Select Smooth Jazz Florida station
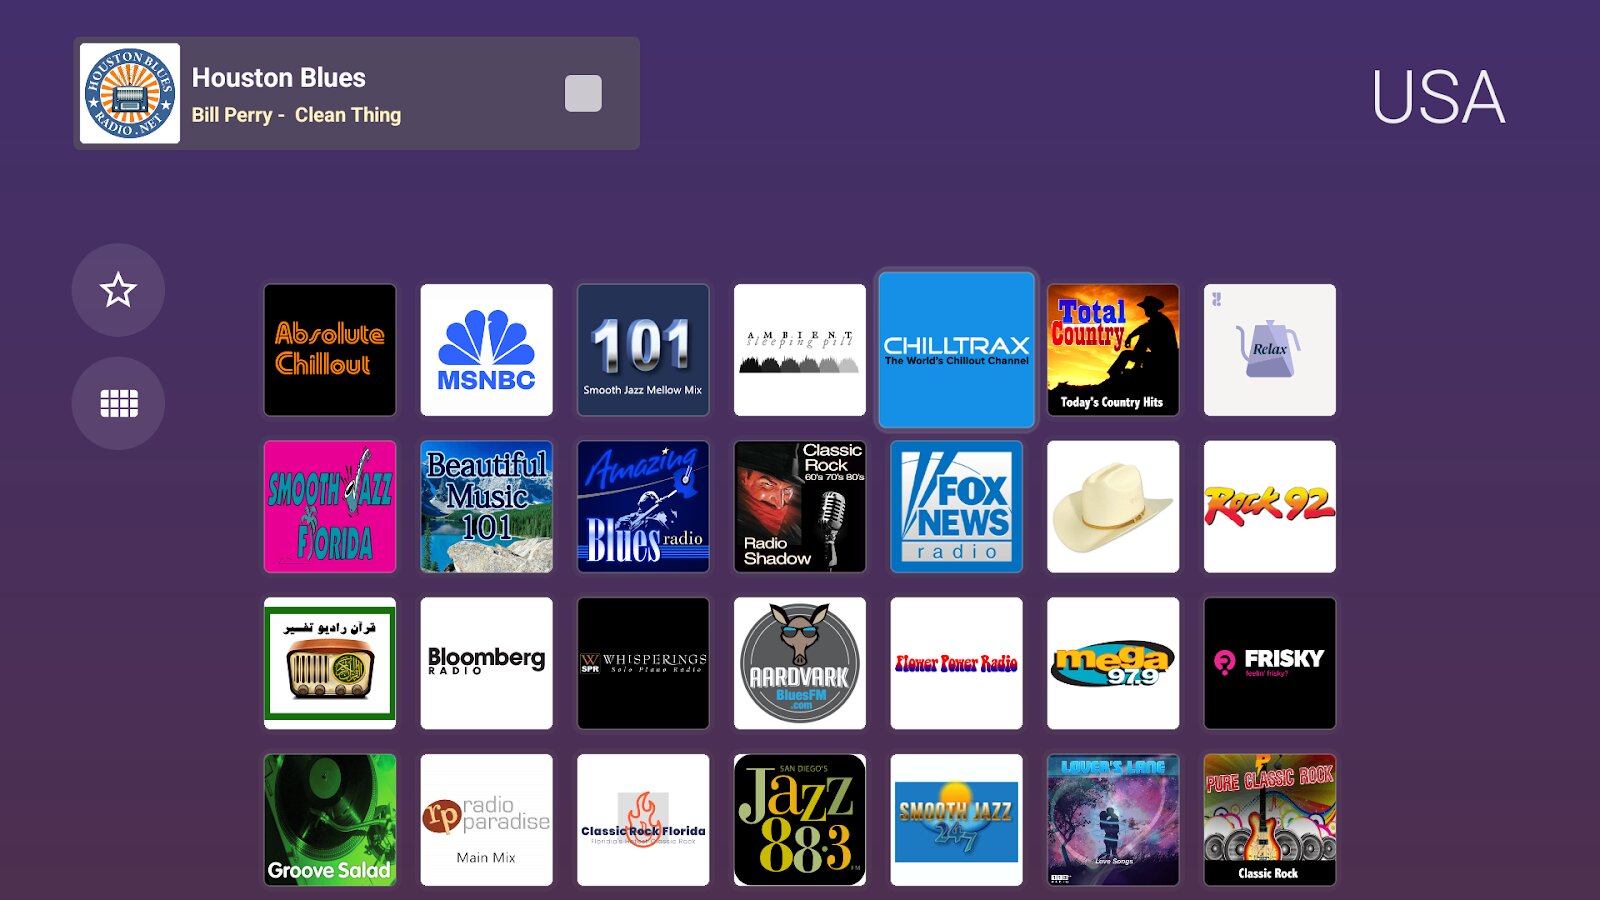Viewport: 1600px width, 900px height. pos(330,507)
